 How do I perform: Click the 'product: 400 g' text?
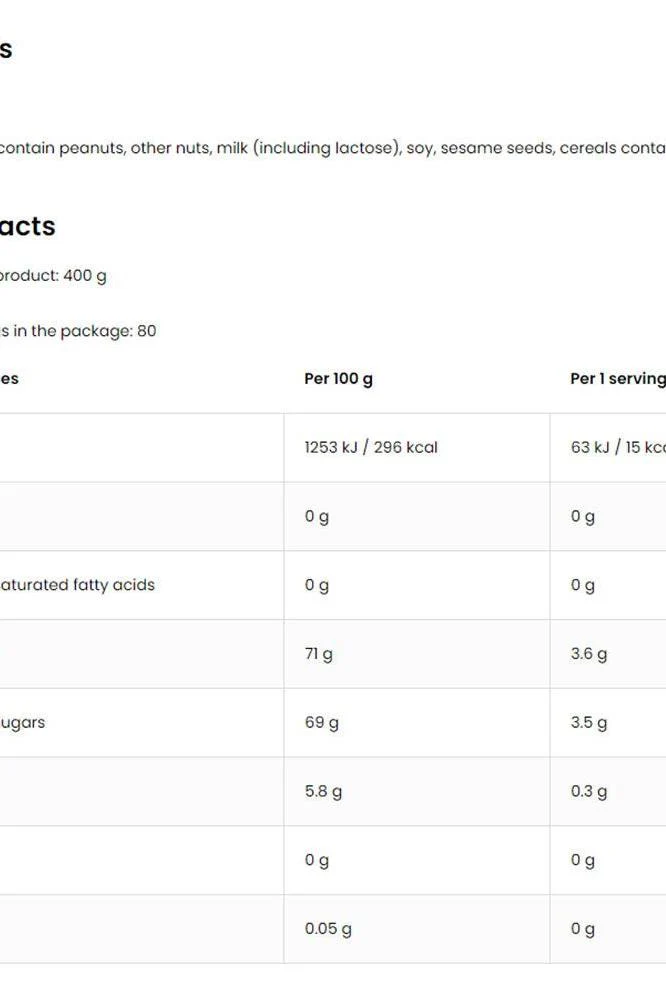coord(53,276)
